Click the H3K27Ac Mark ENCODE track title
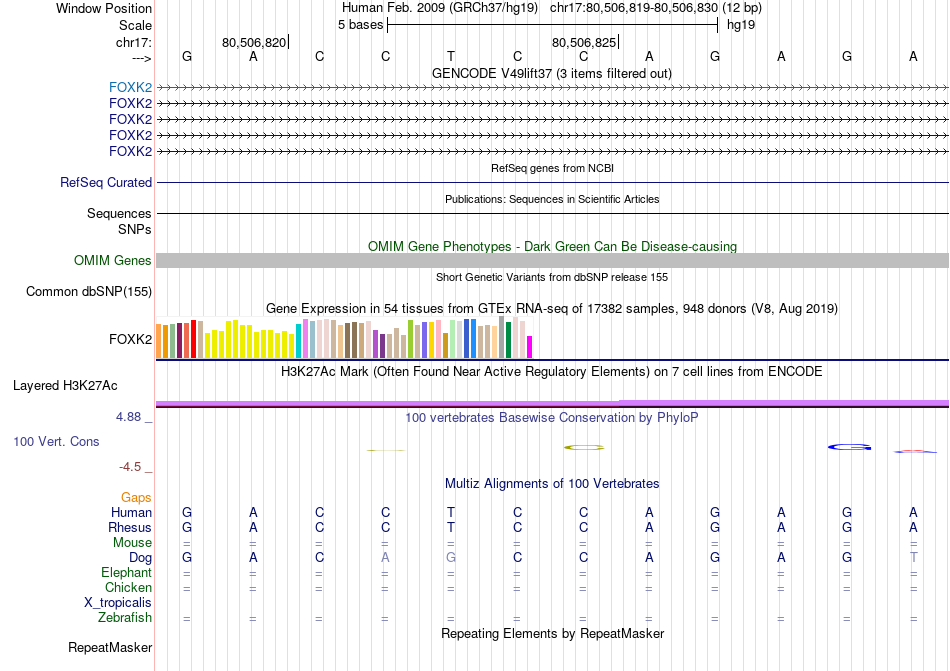 click(x=552, y=372)
